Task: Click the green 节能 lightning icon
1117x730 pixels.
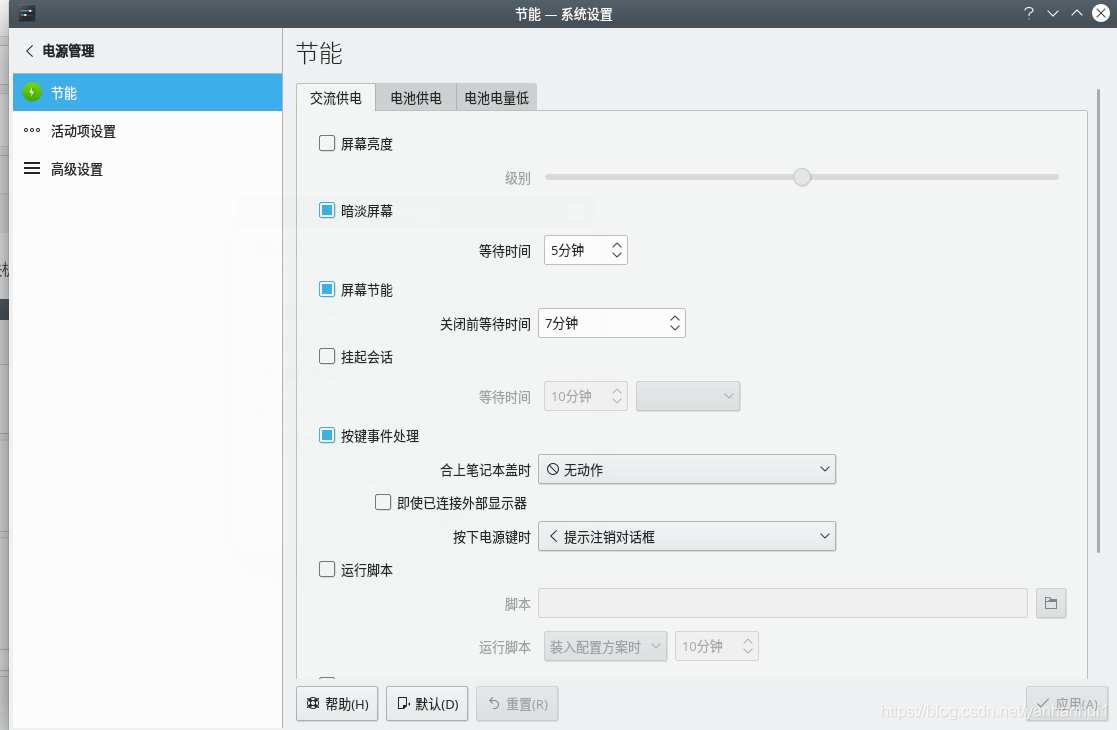Action: click(x=32, y=92)
